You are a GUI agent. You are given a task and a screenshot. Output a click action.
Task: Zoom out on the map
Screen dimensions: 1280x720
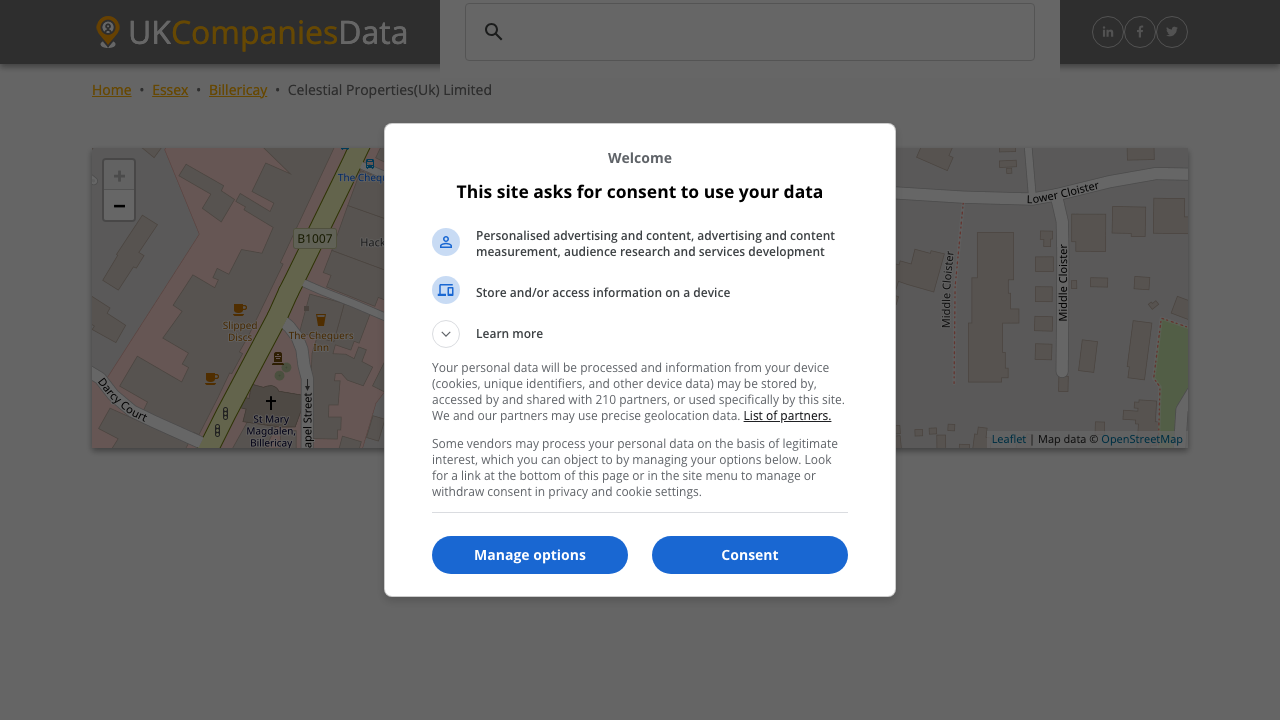coord(119,206)
